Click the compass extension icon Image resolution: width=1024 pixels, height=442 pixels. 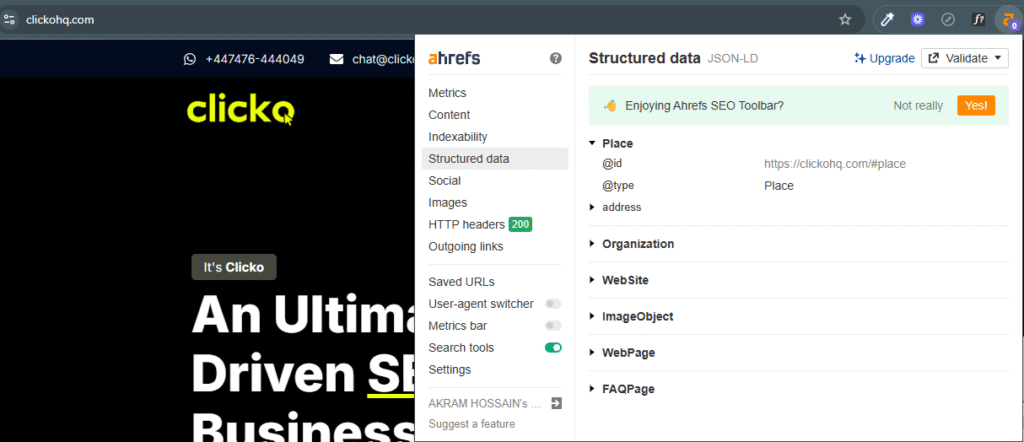[948, 20]
